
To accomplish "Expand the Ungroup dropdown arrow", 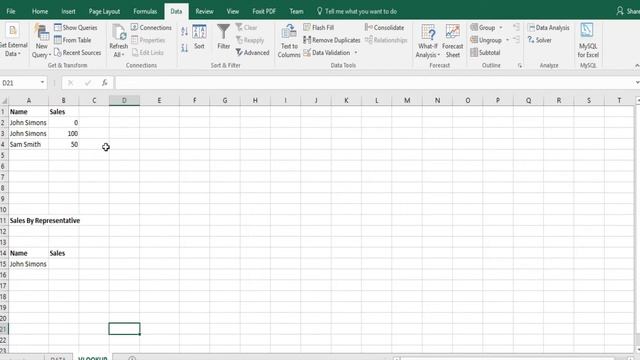I will coord(507,40).
